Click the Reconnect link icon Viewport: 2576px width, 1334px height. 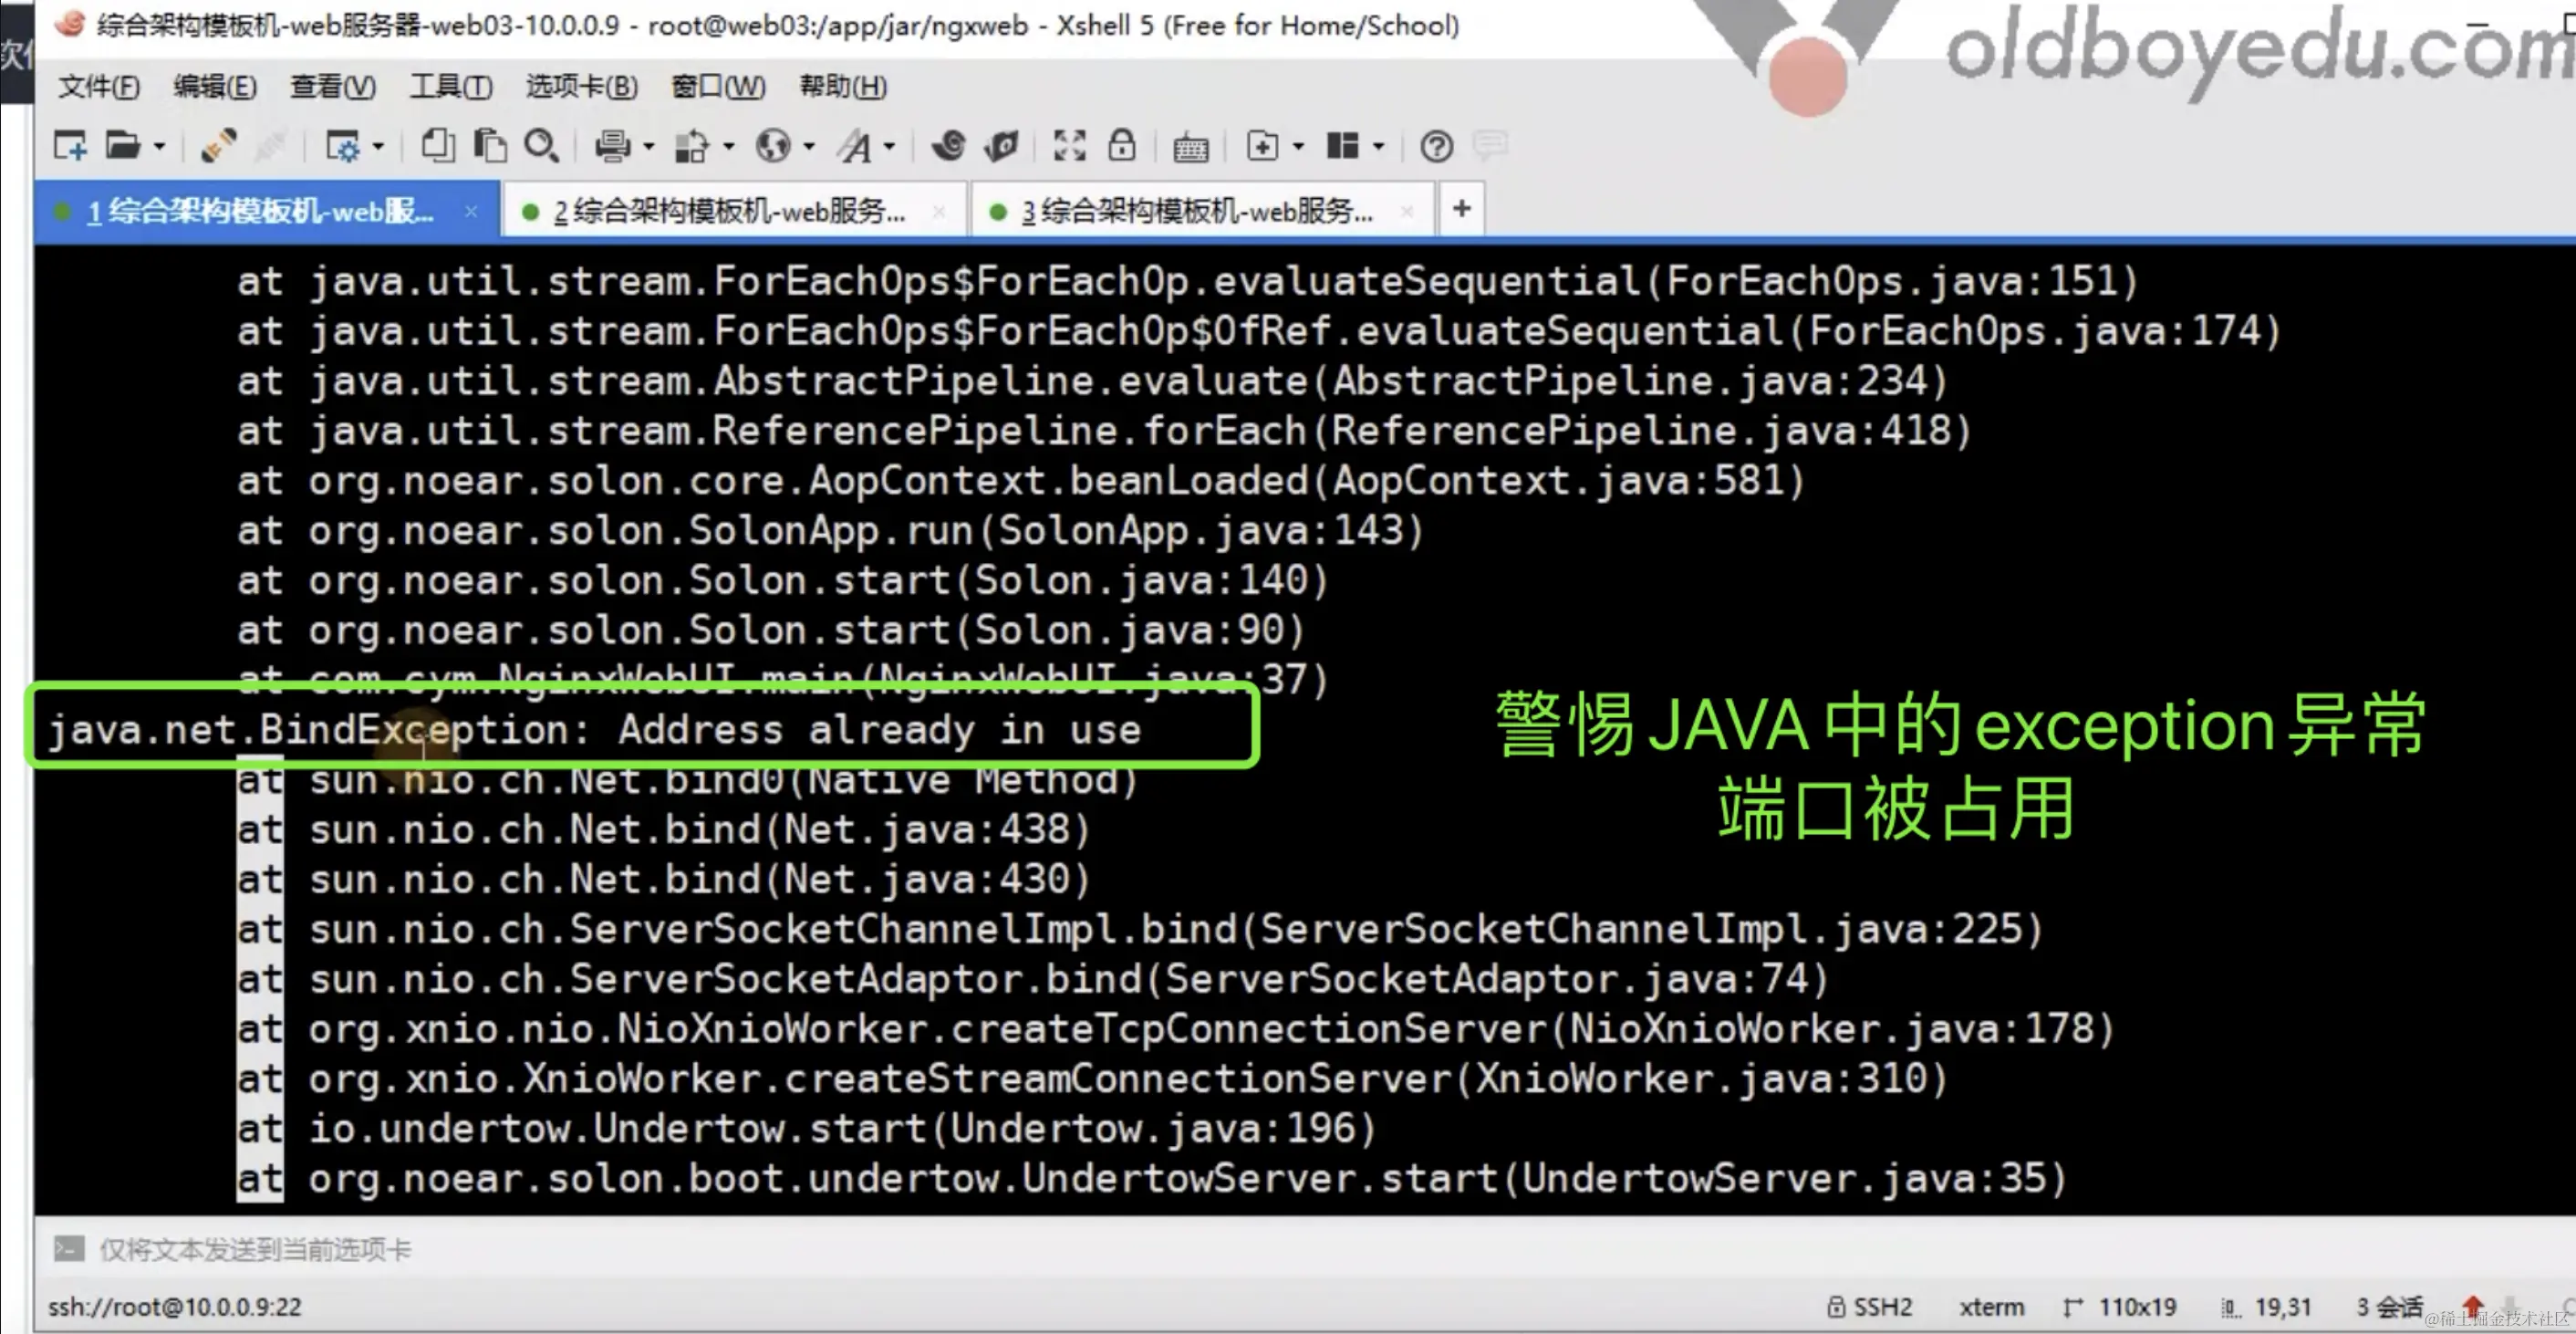[218, 147]
